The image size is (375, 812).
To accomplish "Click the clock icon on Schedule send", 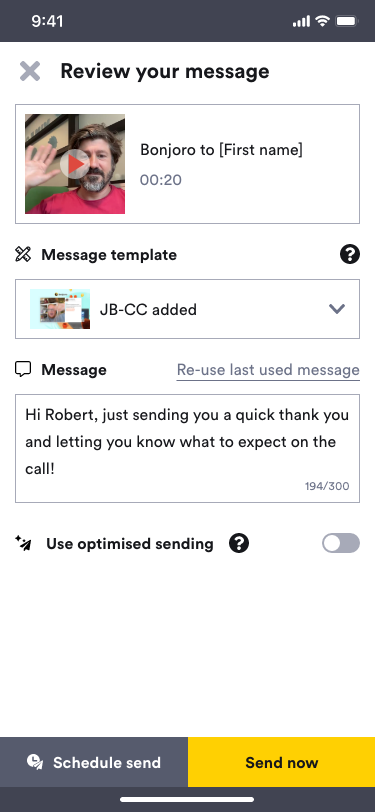I will tap(35, 762).
